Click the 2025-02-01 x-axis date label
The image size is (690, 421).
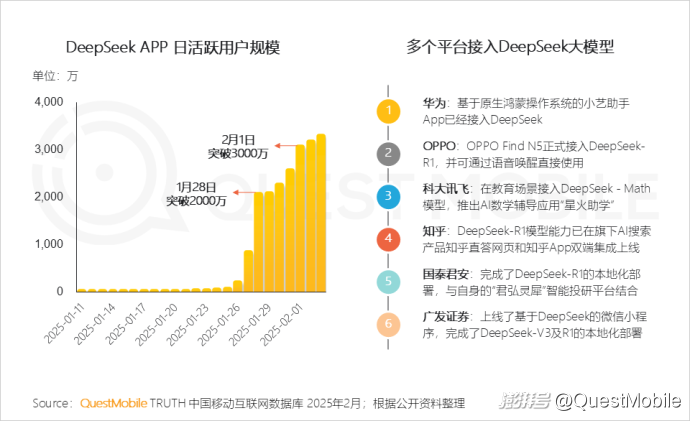tap(281, 325)
